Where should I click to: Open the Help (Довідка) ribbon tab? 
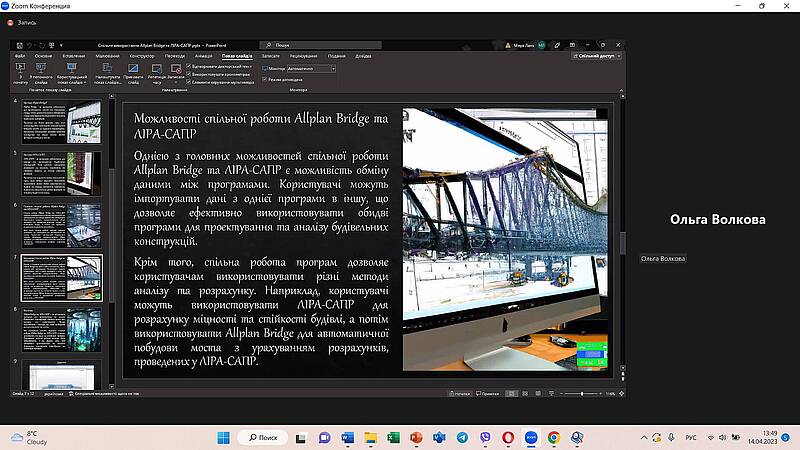point(363,56)
